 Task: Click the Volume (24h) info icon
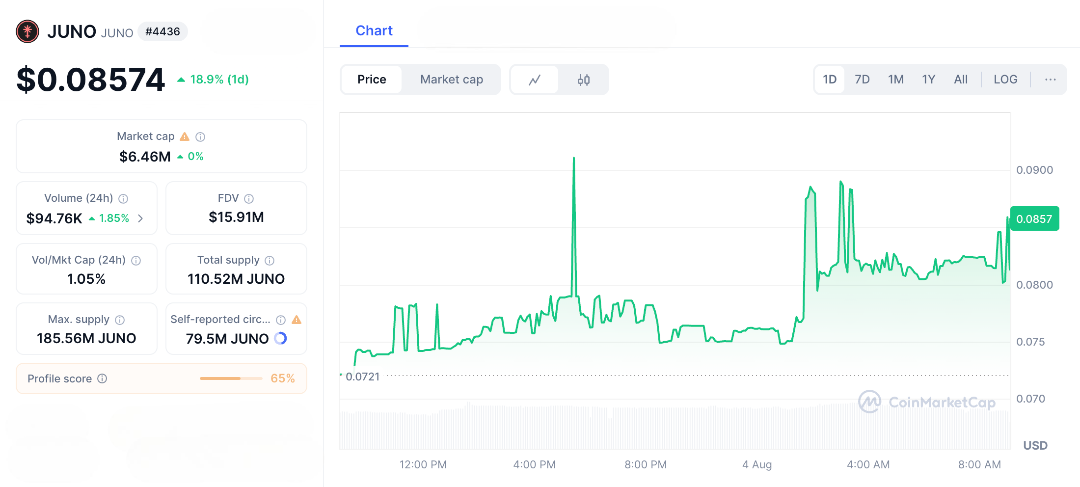pos(123,198)
